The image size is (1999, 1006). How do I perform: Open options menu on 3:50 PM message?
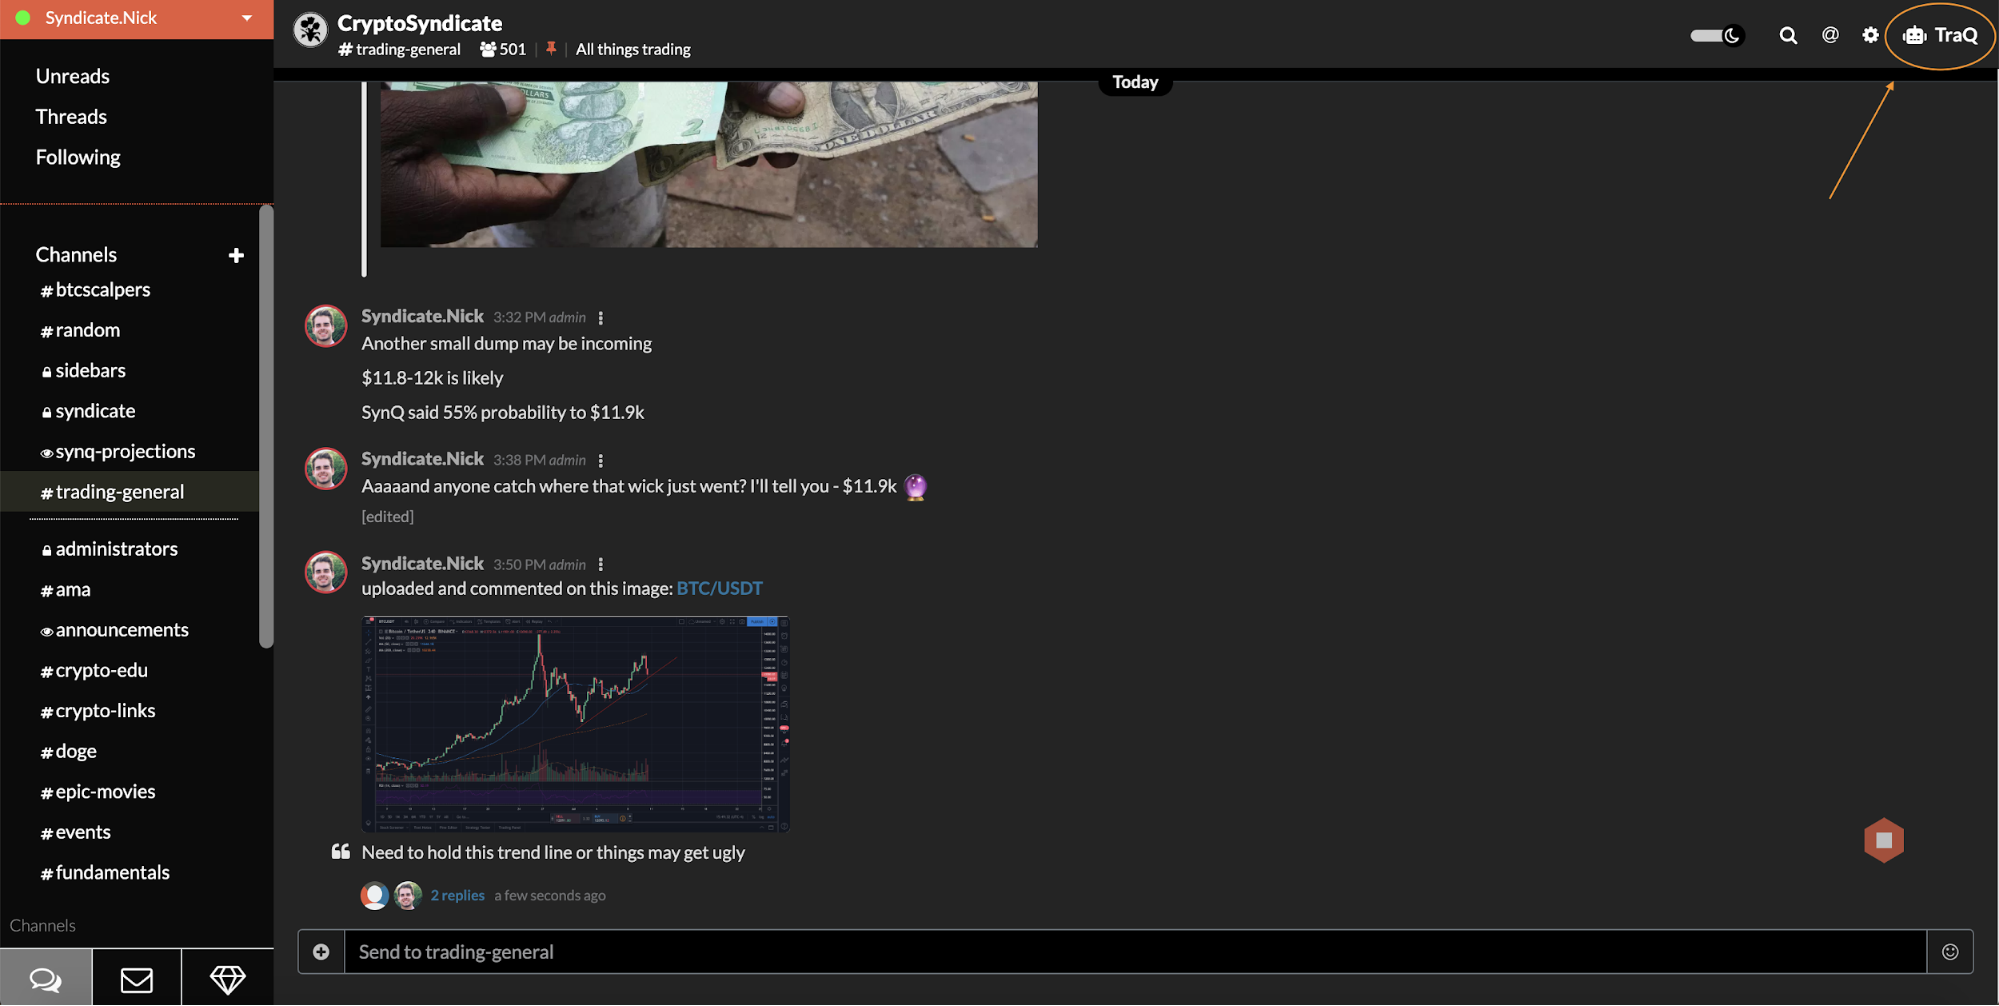[601, 565]
